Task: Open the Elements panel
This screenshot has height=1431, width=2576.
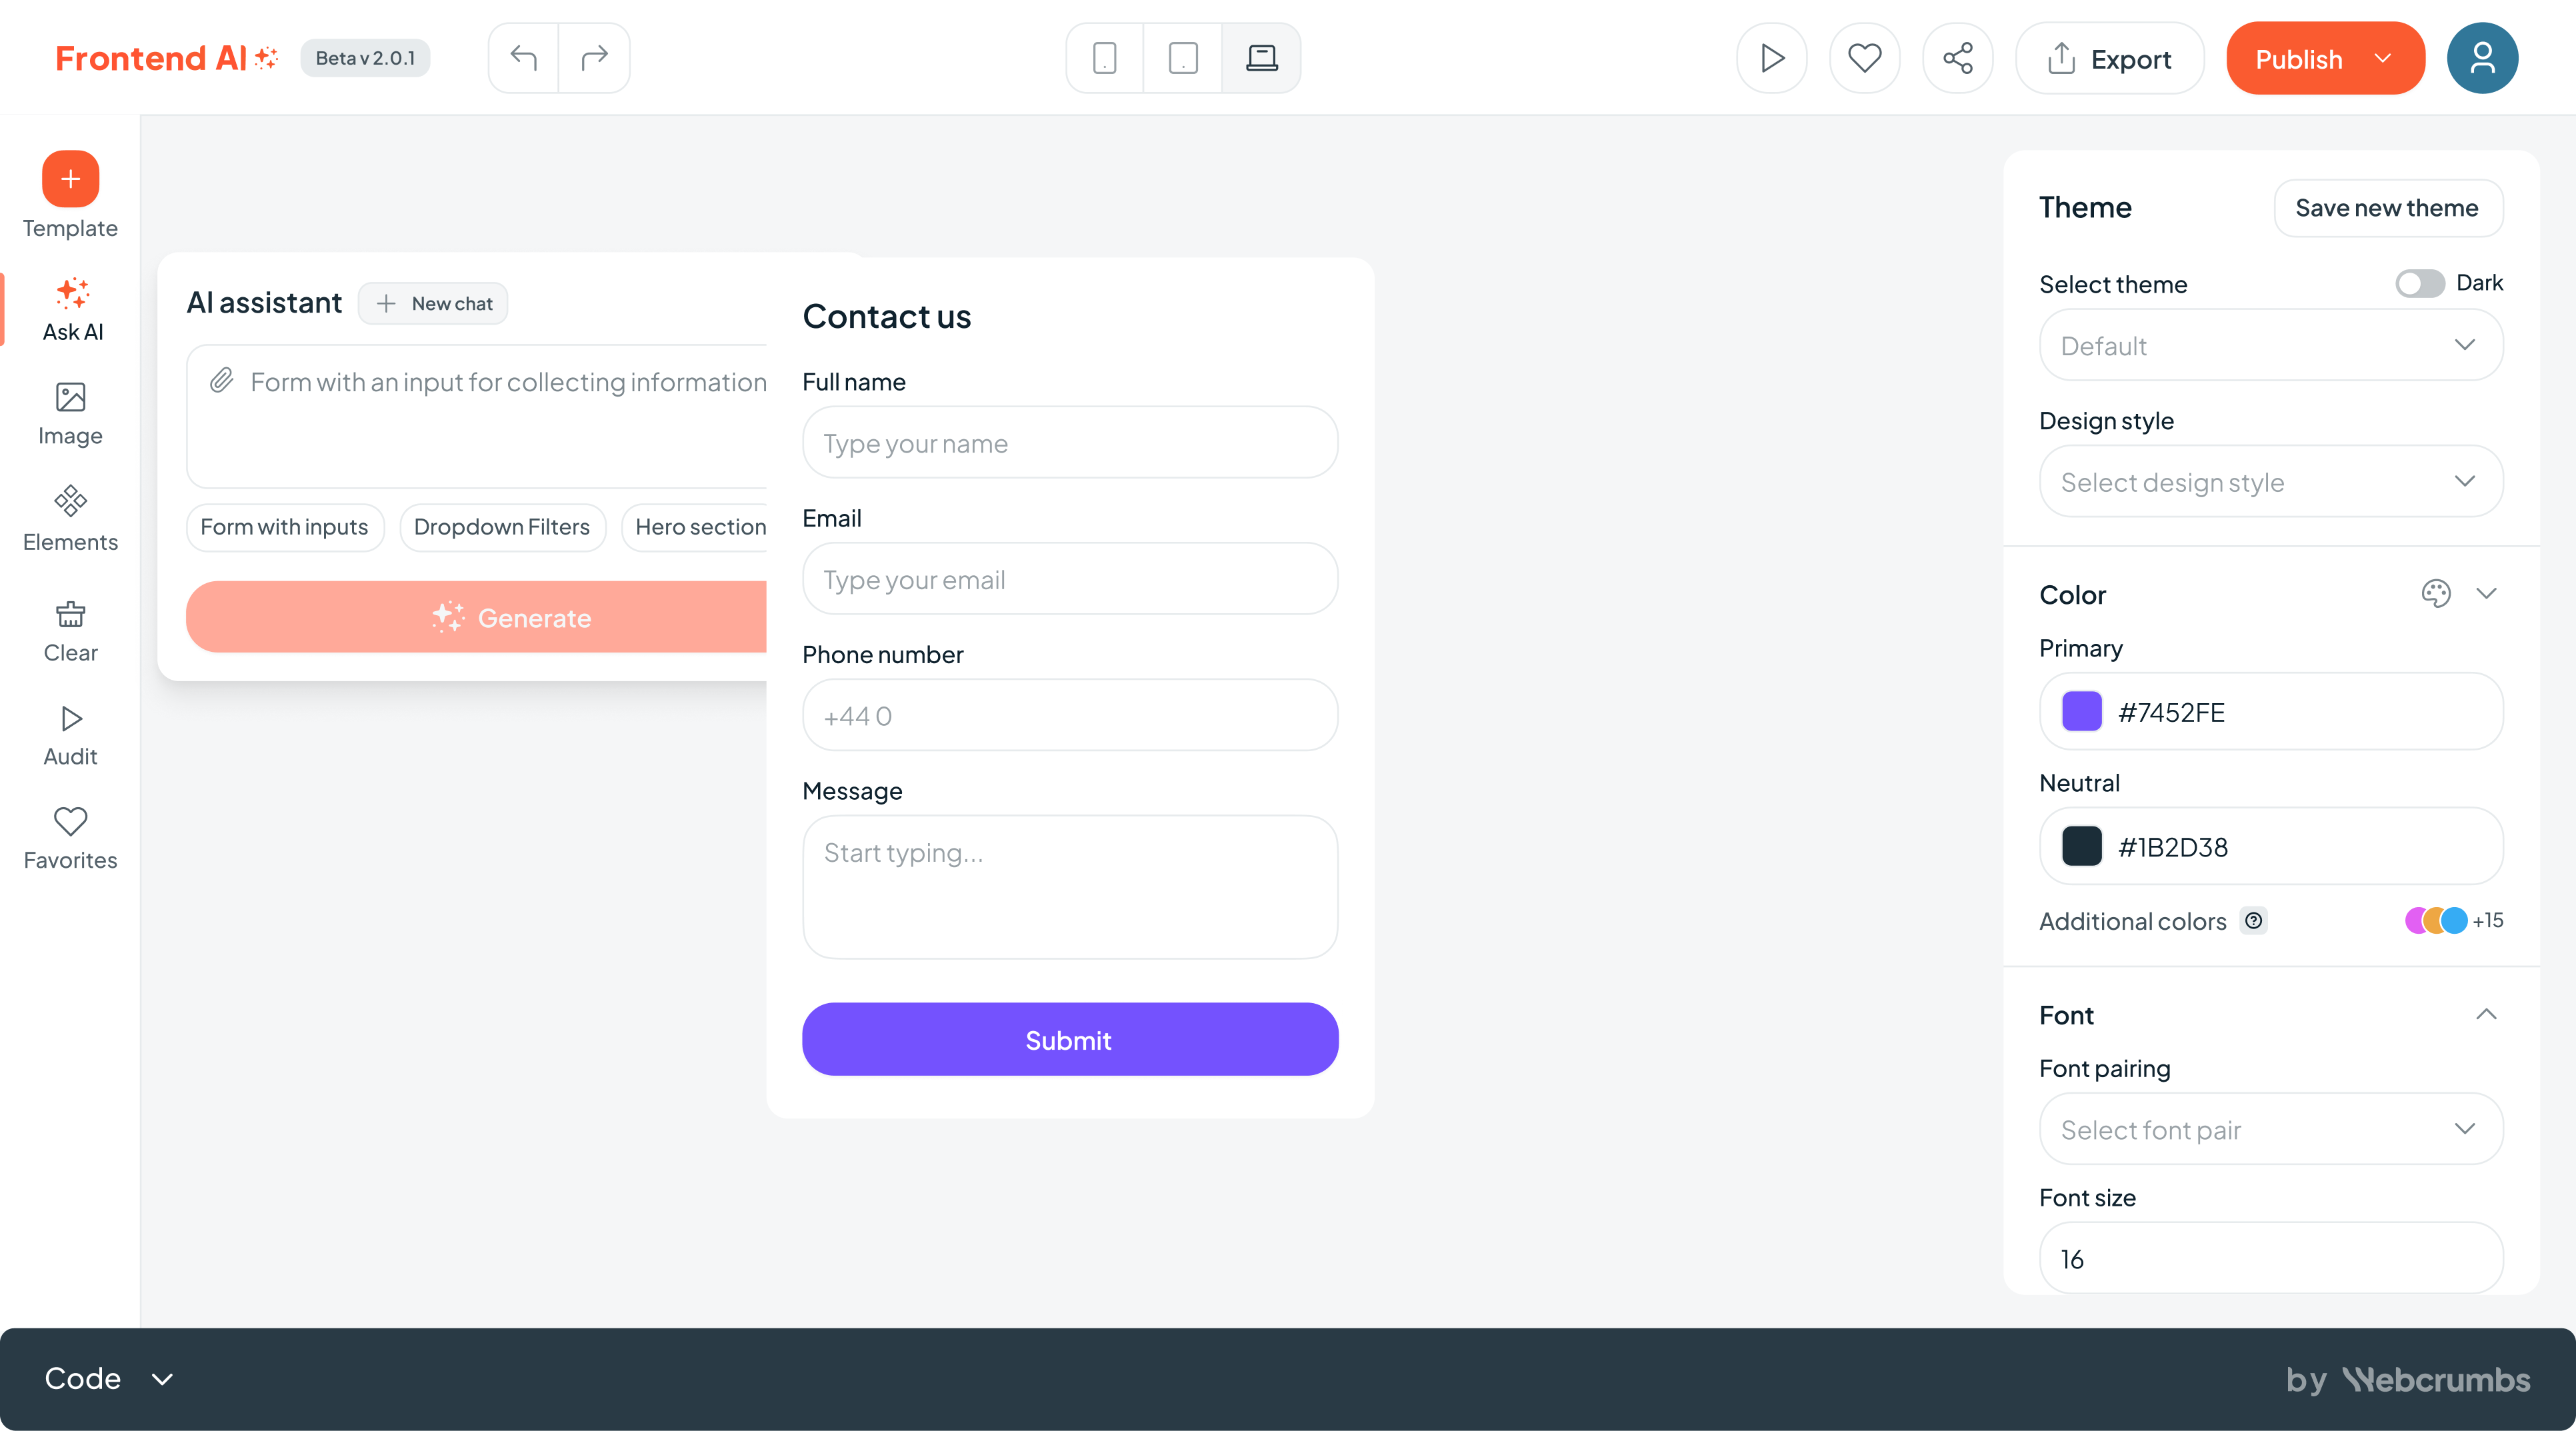Action: tap(70, 518)
